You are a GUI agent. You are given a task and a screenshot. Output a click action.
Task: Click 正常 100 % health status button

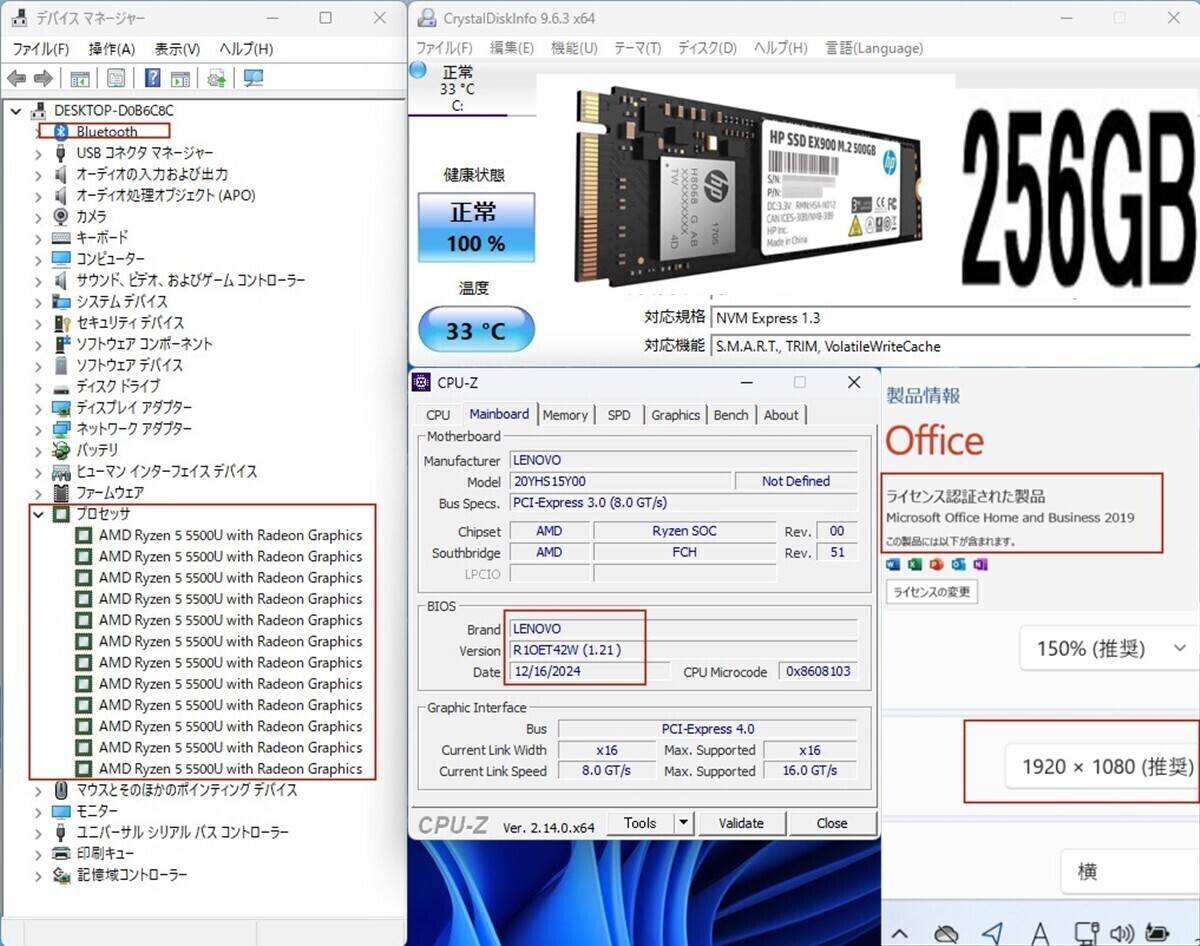coord(476,227)
